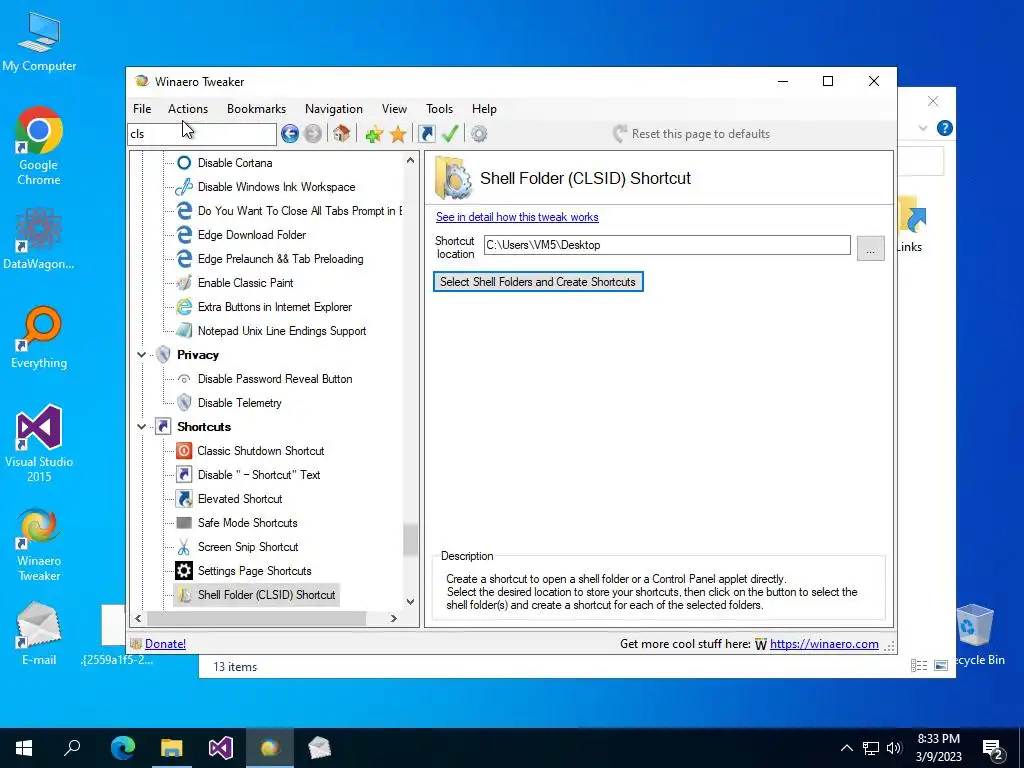
Task: Open Google Chrome desktop shortcut
Action: [39, 147]
